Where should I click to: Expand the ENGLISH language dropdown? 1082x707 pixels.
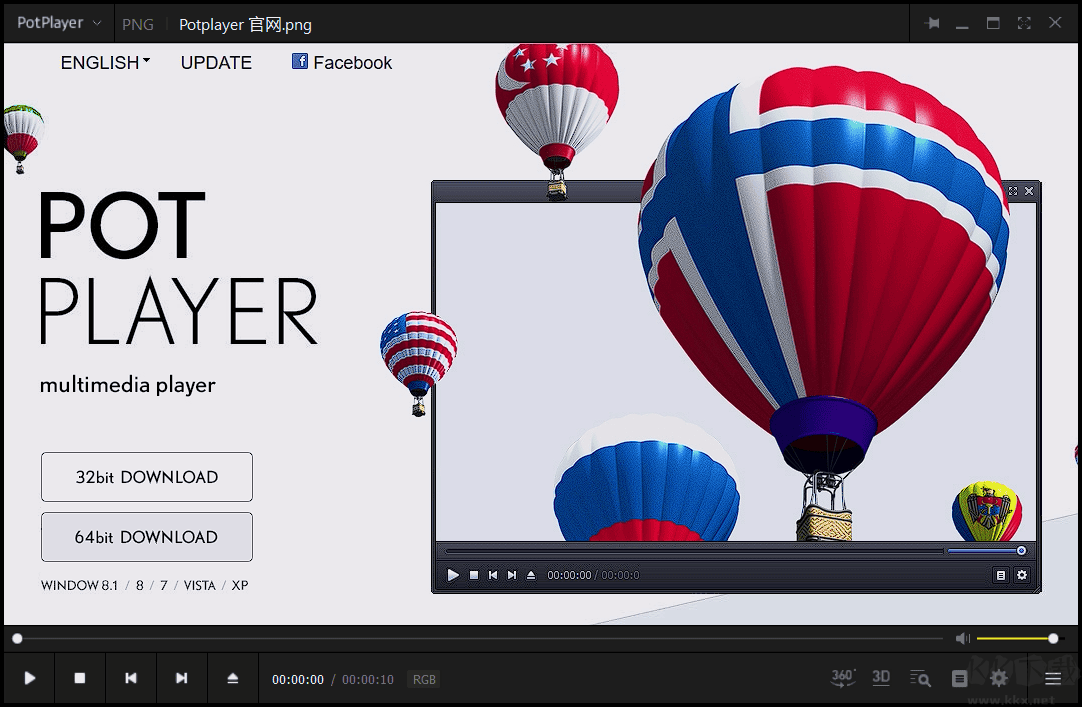pyautogui.click(x=105, y=62)
